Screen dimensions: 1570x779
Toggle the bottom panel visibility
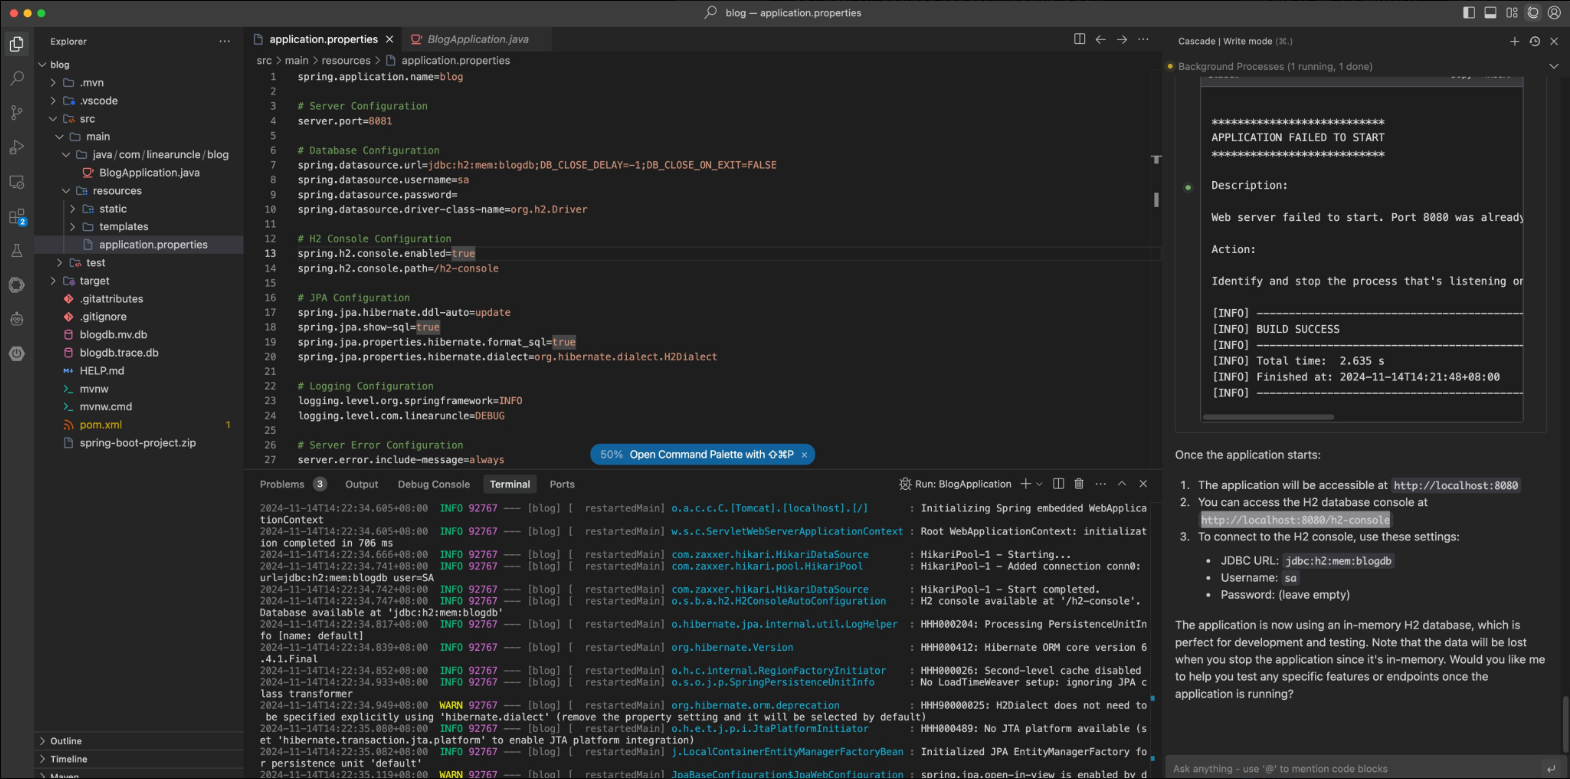tap(1490, 13)
